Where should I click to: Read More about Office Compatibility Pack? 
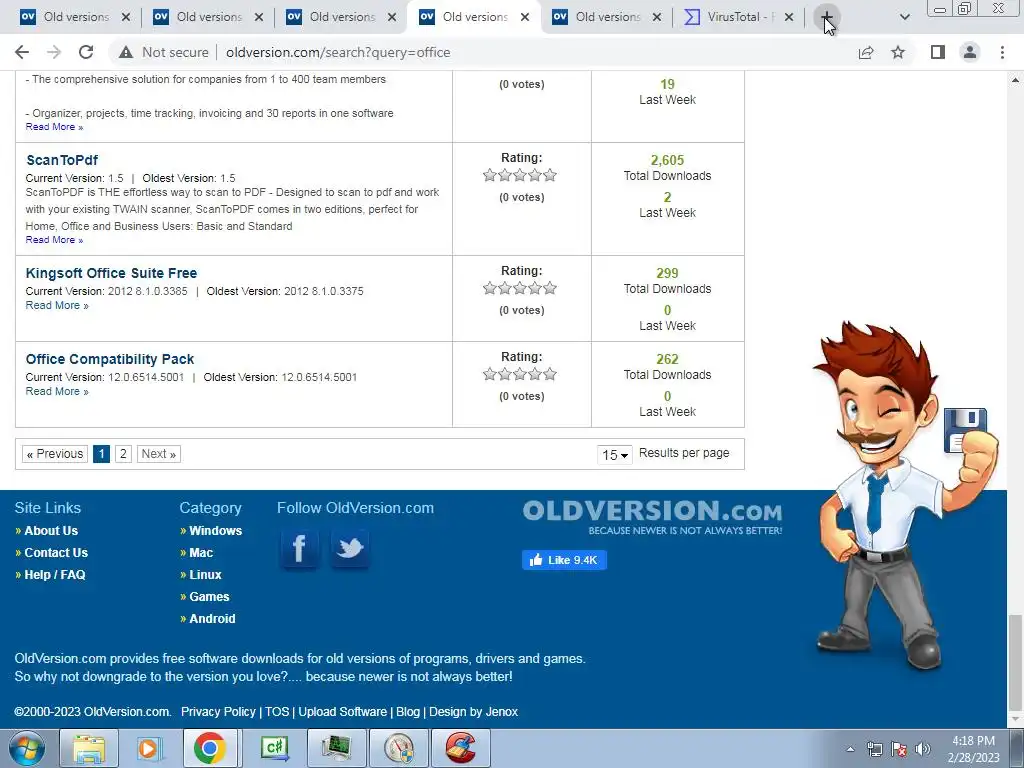pos(57,391)
